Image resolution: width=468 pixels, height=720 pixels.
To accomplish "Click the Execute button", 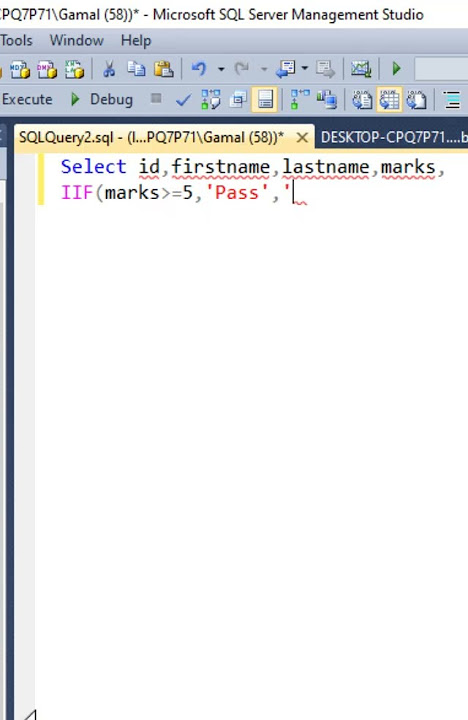I will tap(27, 99).
